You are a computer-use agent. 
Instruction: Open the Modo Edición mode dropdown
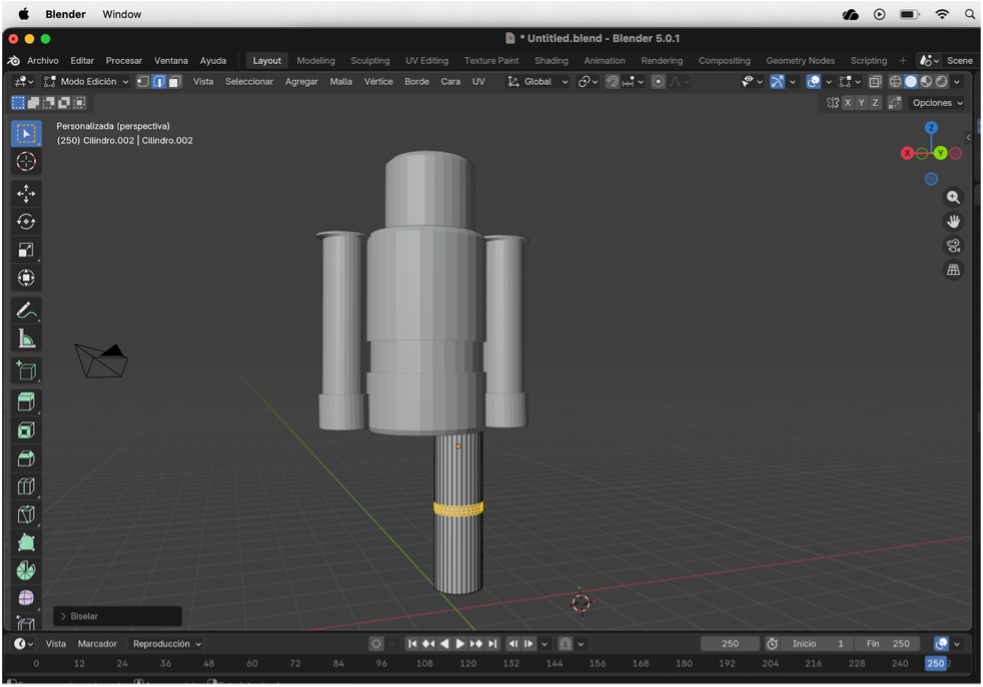point(87,82)
